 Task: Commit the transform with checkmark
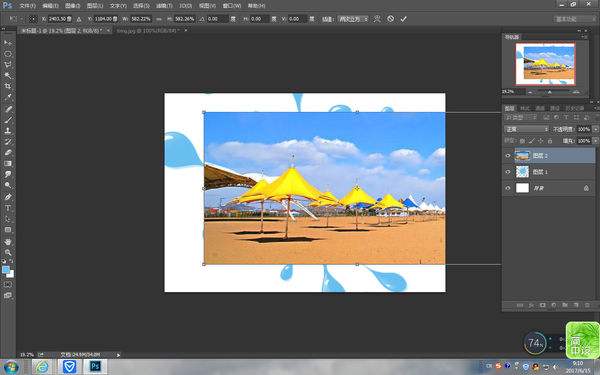[403, 19]
